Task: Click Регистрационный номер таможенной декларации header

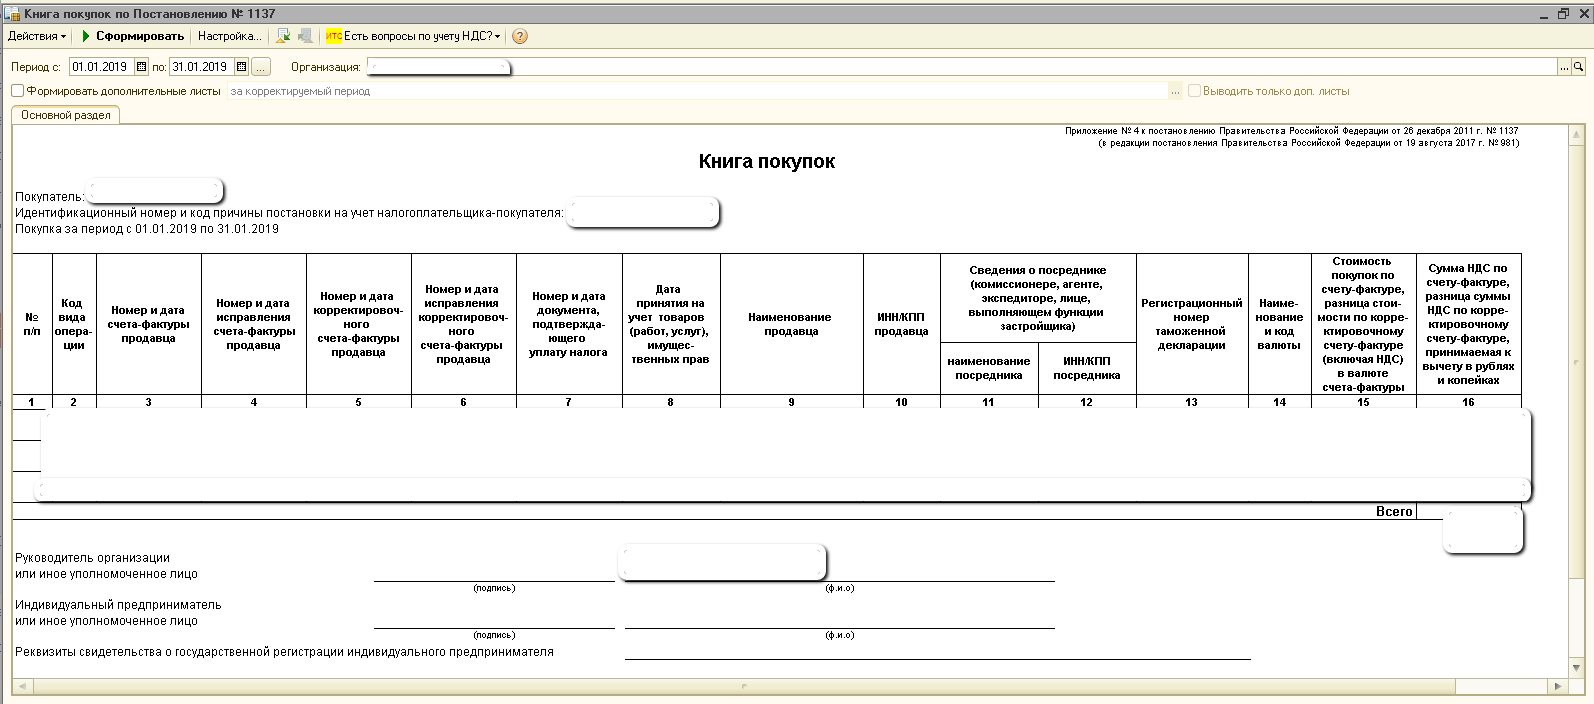Action: tap(1192, 324)
